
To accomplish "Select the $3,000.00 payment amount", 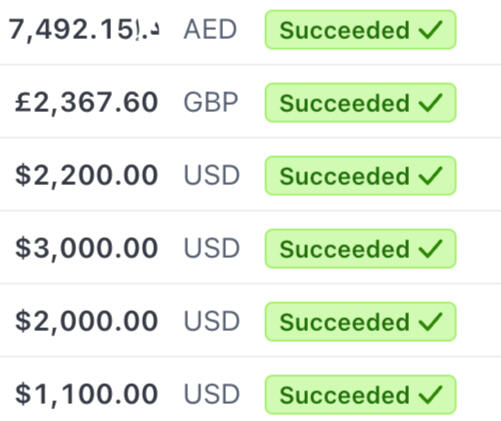I will click(86, 249).
